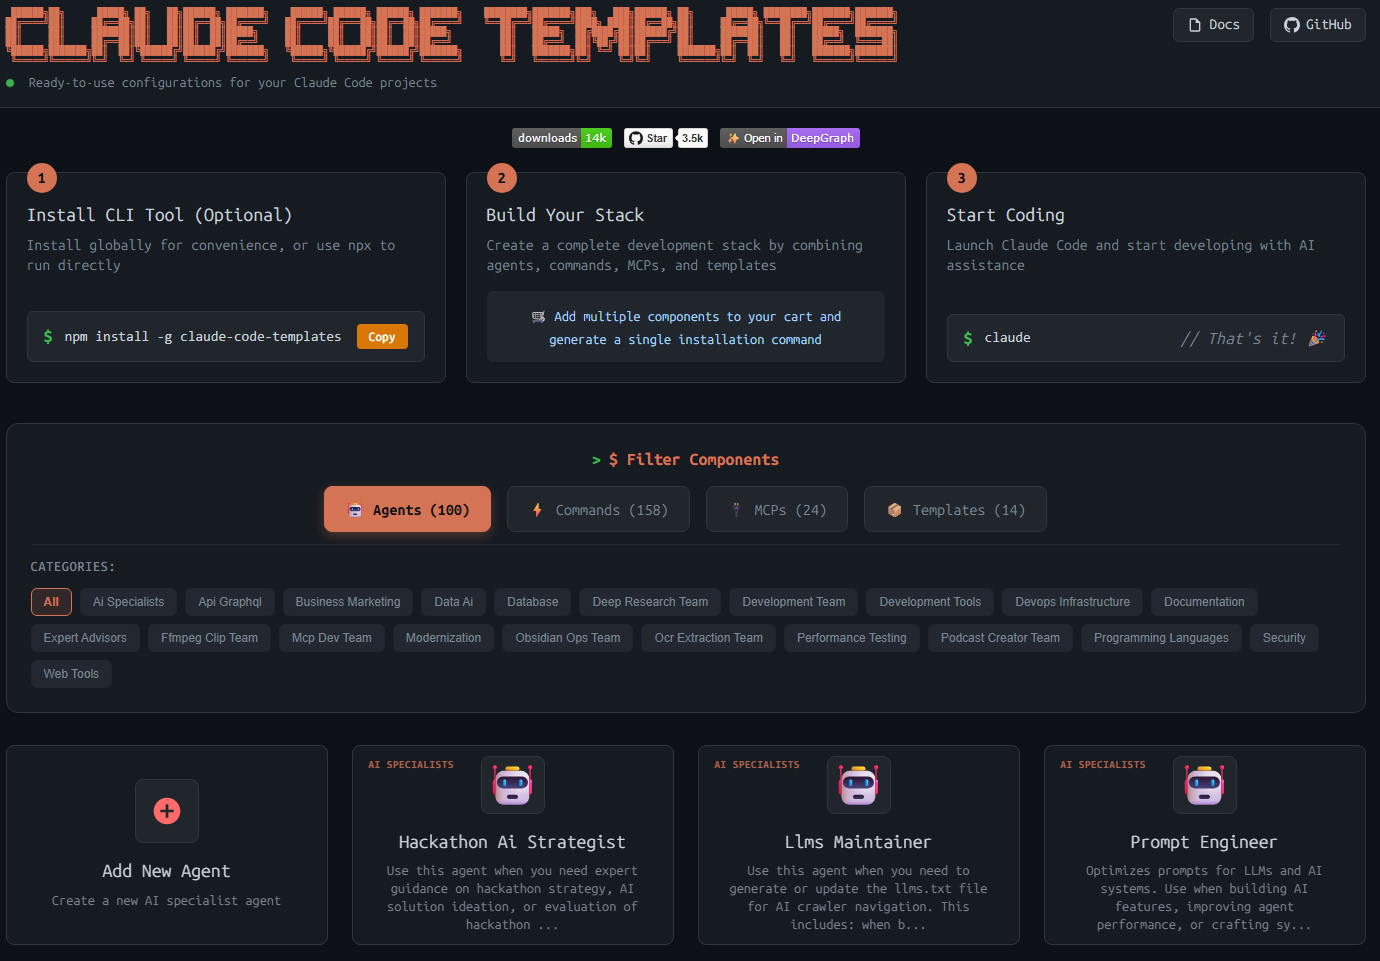Viewport: 1380px width, 961px height.
Task: Filter by Database category
Action: (x=533, y=602)
